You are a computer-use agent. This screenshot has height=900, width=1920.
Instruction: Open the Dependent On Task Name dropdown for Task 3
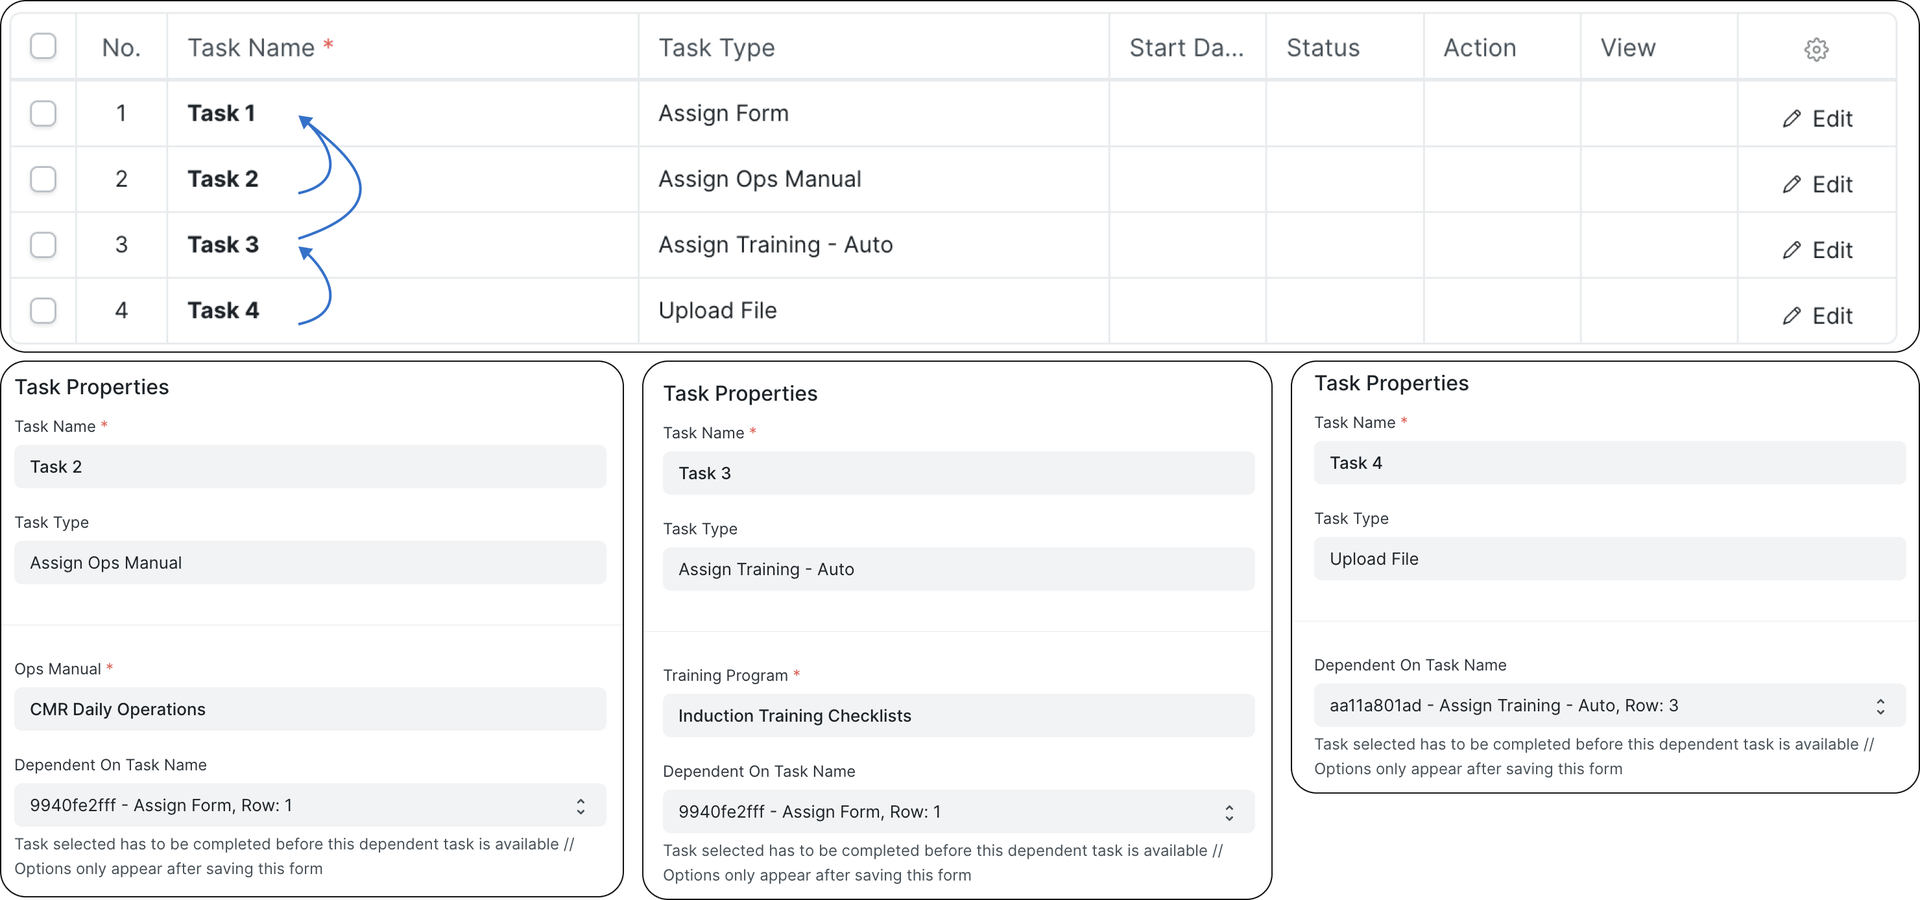click(957, 812)
